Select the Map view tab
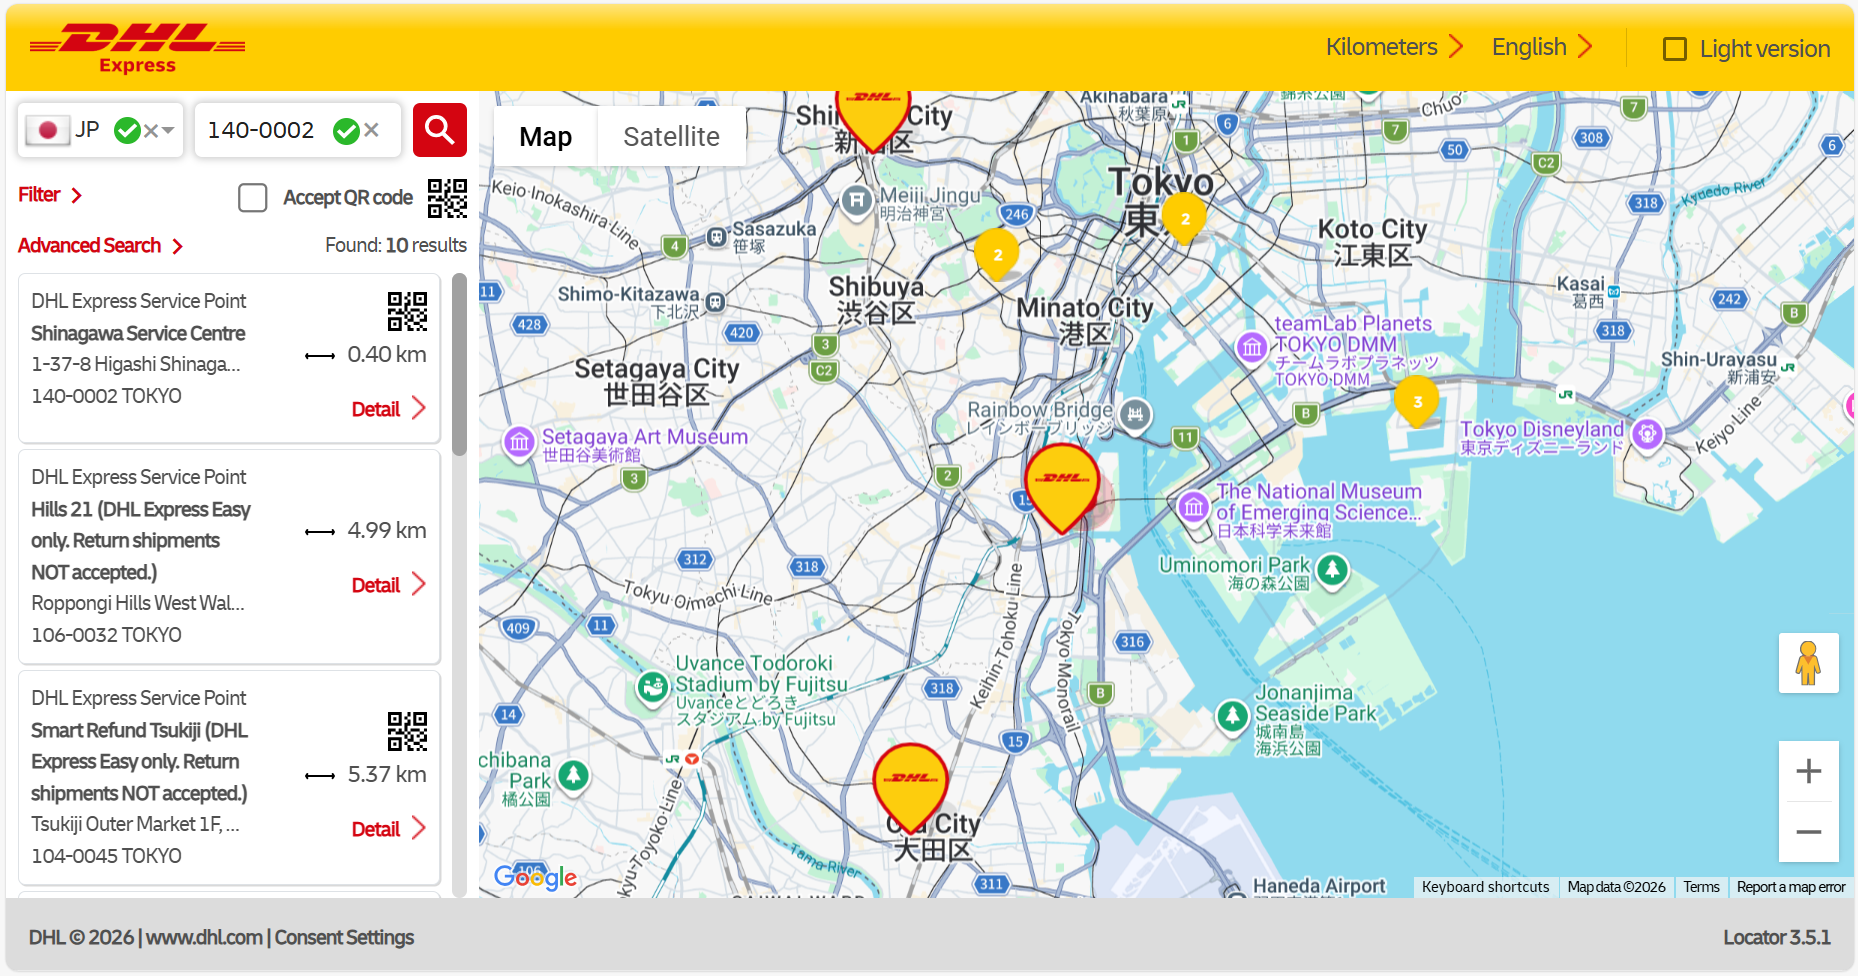Image resolution: width=1858 pixels, height=976 pixels. coord(545,137)
